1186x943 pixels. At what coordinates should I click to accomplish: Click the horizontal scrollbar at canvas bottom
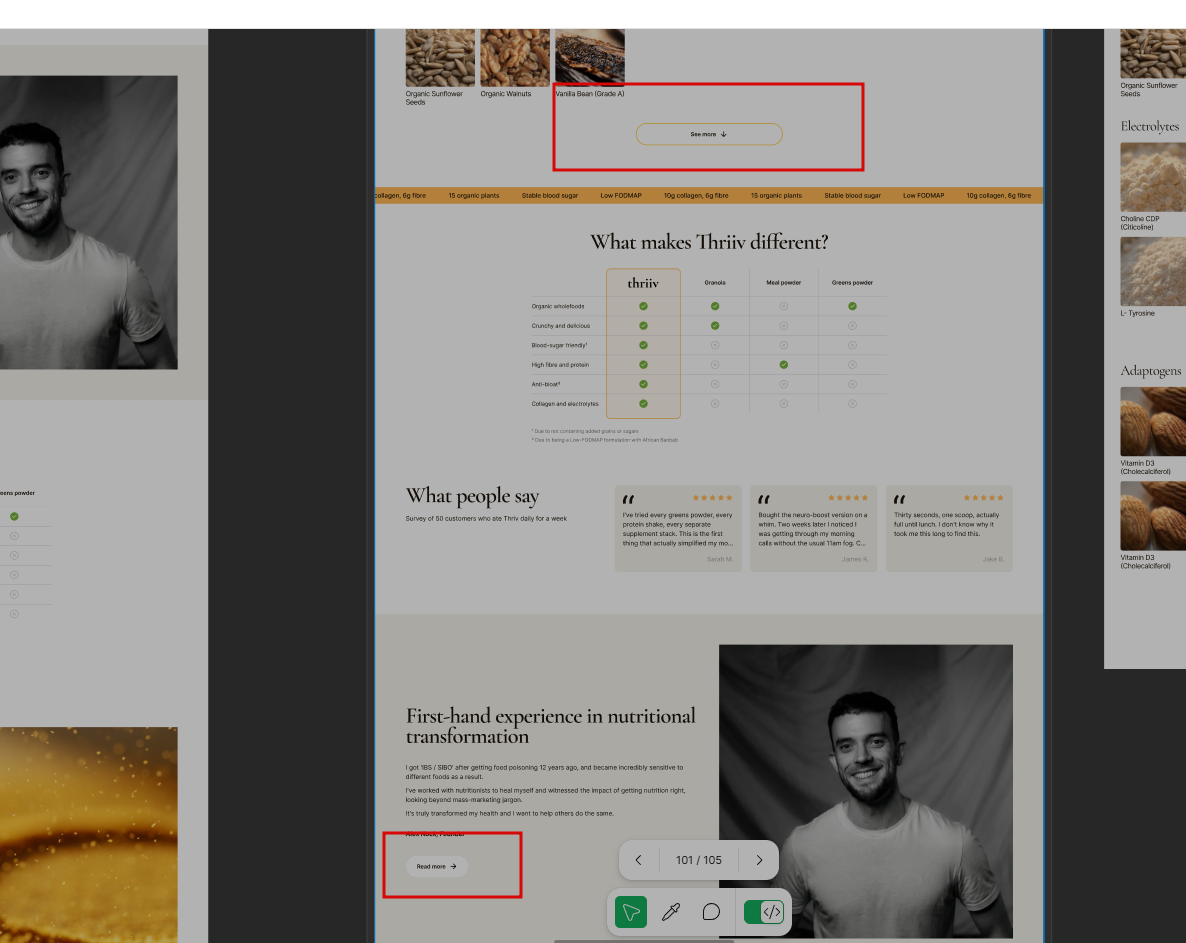[644, 941]
